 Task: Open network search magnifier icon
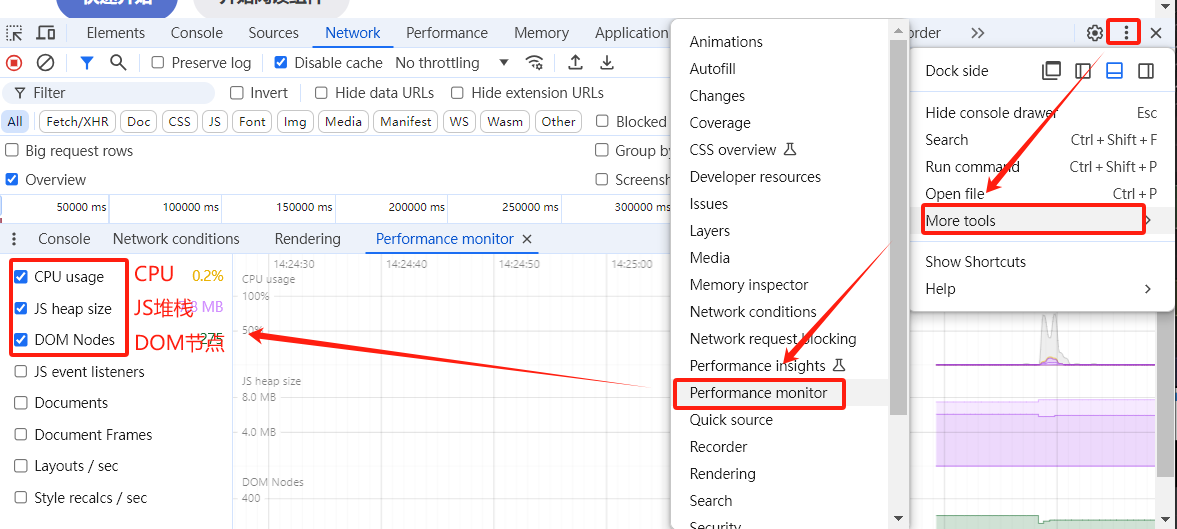[118, 62]
